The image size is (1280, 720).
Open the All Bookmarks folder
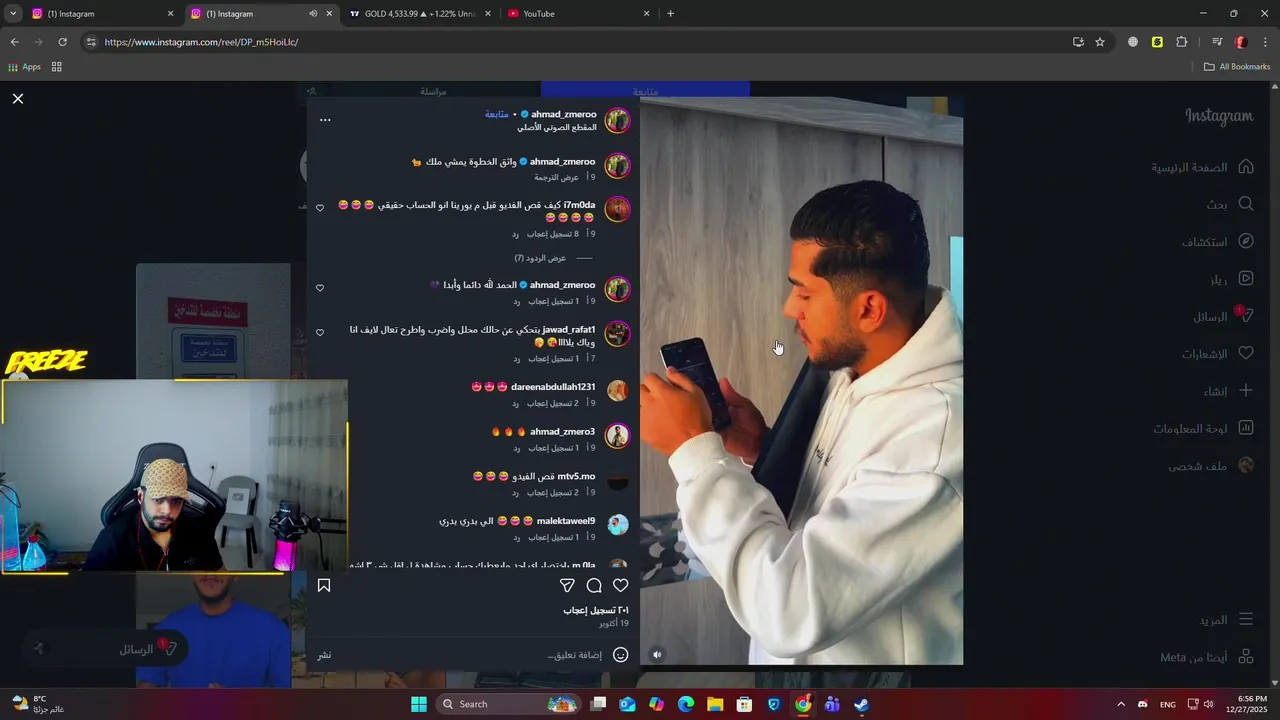coord(1237,67)
